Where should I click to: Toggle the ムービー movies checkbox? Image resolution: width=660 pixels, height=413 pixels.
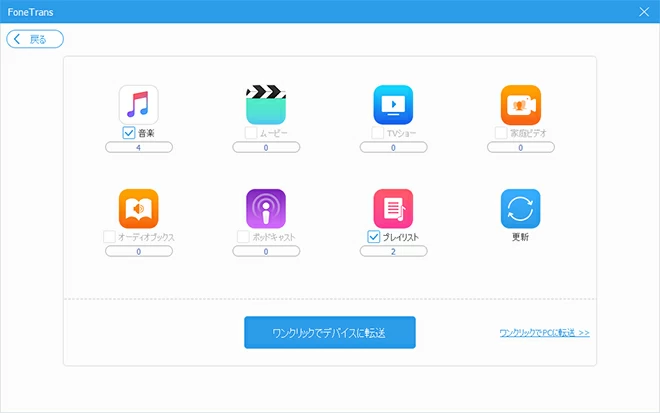point(251,132)
